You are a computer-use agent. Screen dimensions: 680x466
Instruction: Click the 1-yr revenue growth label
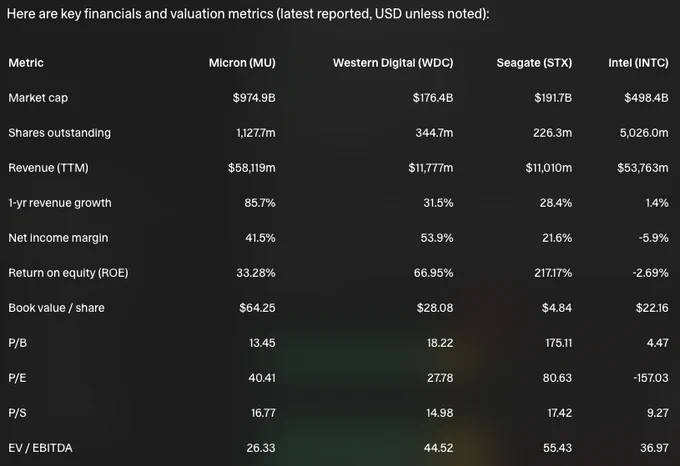(60, 203)
